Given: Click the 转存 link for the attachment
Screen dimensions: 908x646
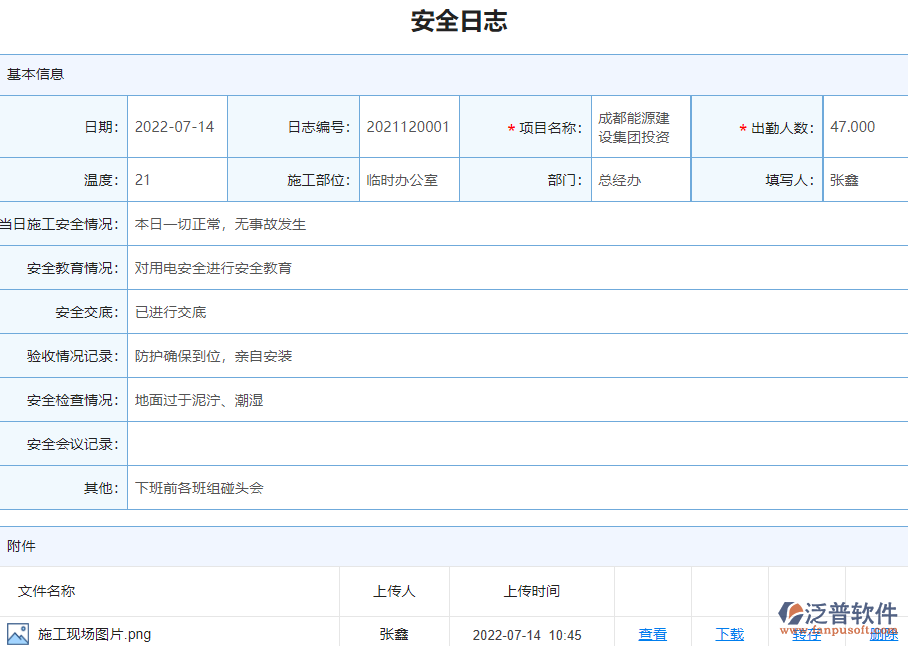Looking at the screenshot, I should click(x=805, y=635).
